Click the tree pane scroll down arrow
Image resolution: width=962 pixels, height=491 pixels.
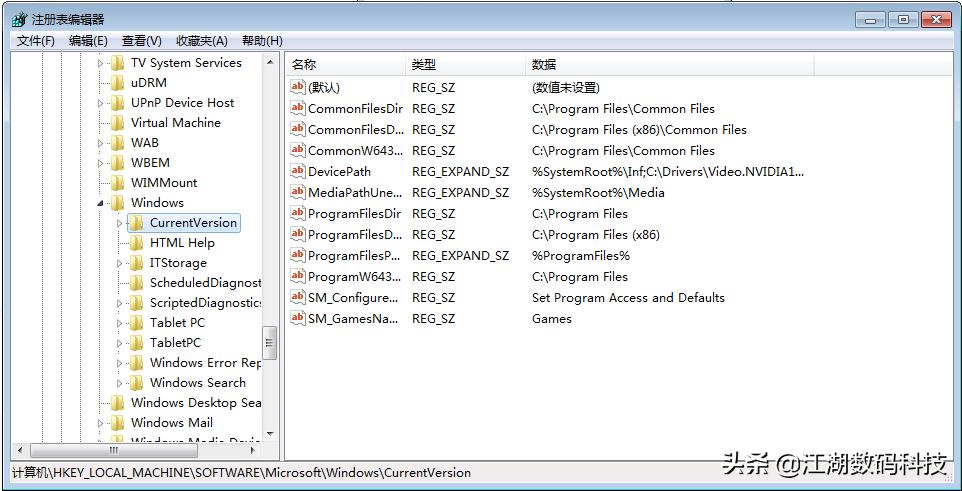click(270, 435)
